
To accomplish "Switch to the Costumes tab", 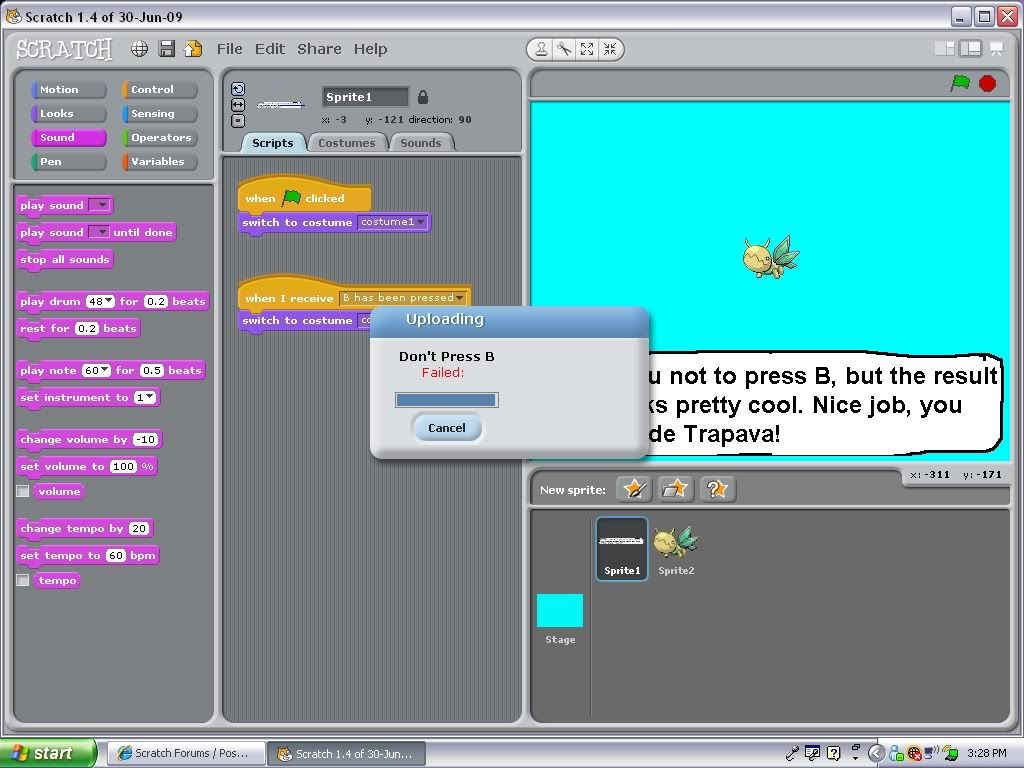I will 347,142.
